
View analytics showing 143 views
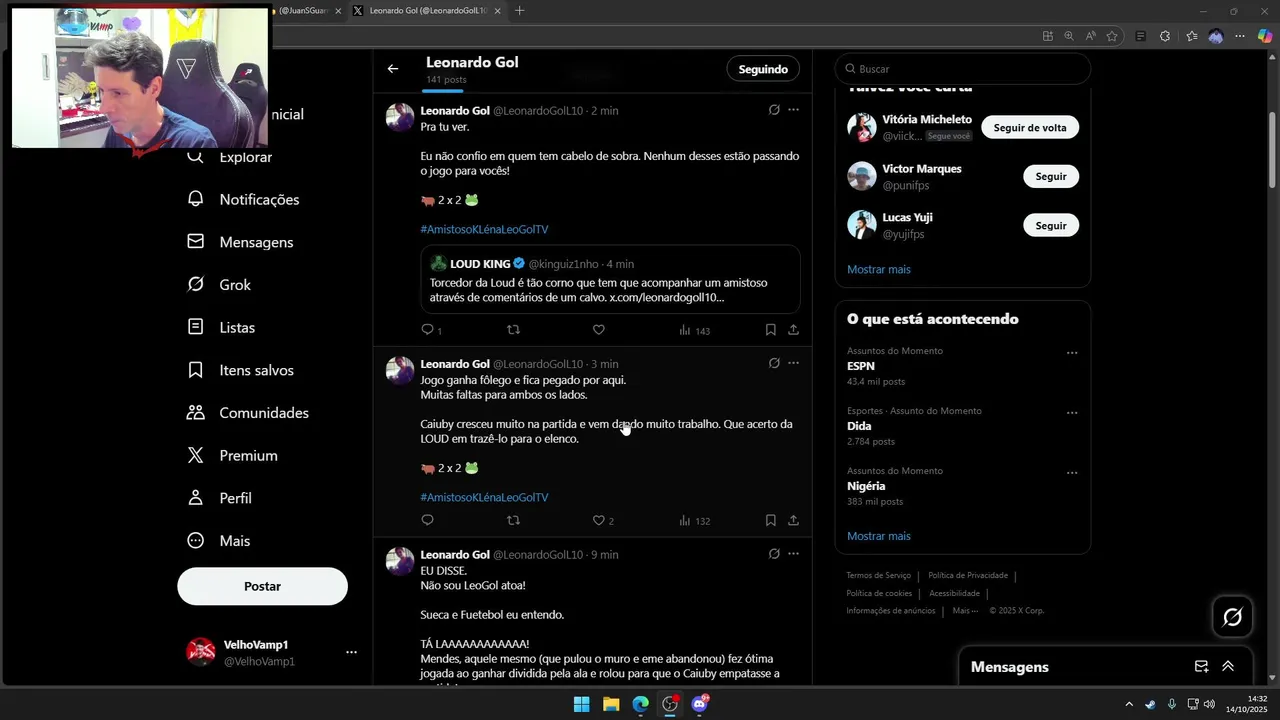(694, 330)
